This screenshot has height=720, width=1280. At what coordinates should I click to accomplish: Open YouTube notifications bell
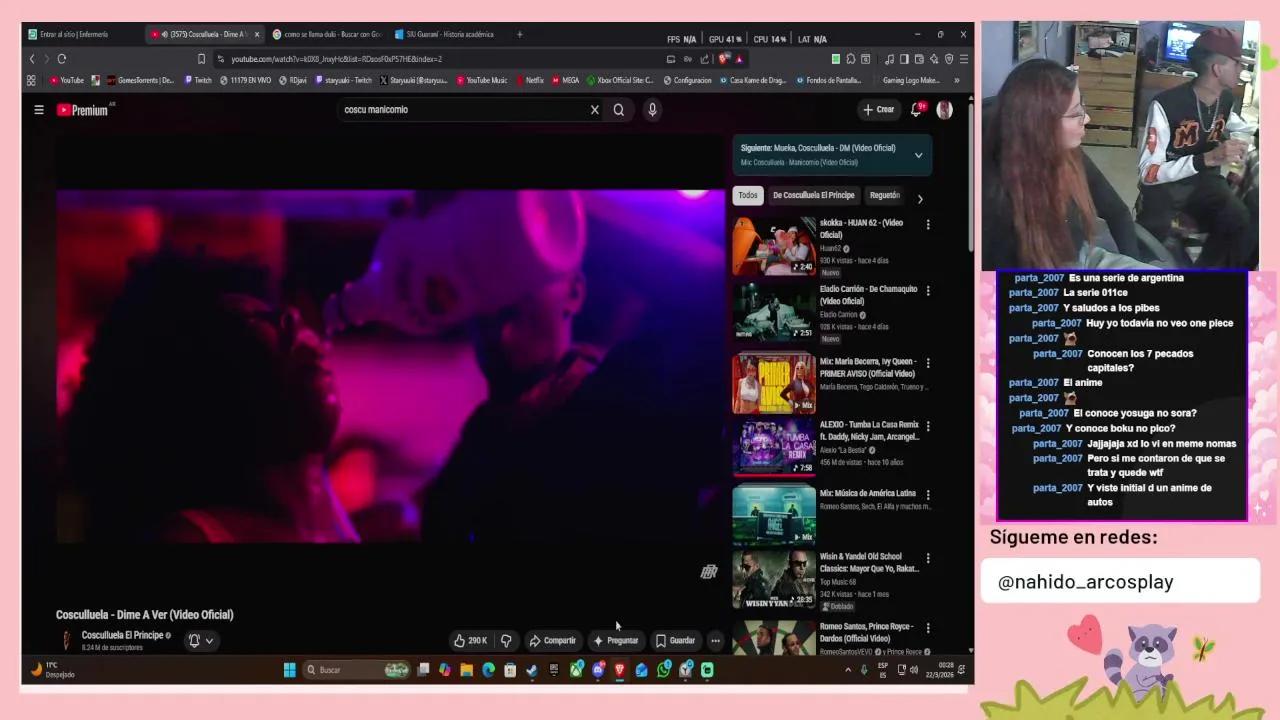point(916,110)
